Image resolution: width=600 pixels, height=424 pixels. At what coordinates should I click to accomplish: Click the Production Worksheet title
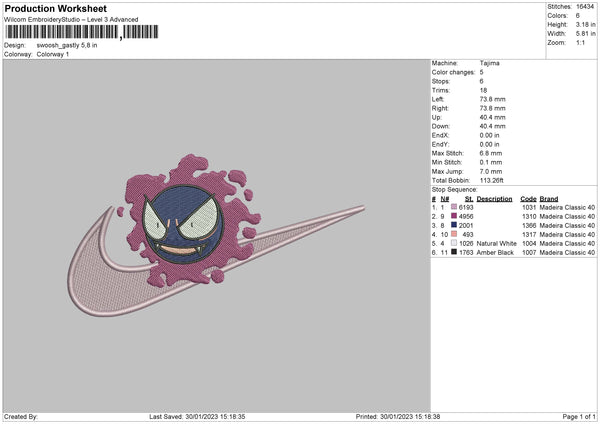pos(55,8)
